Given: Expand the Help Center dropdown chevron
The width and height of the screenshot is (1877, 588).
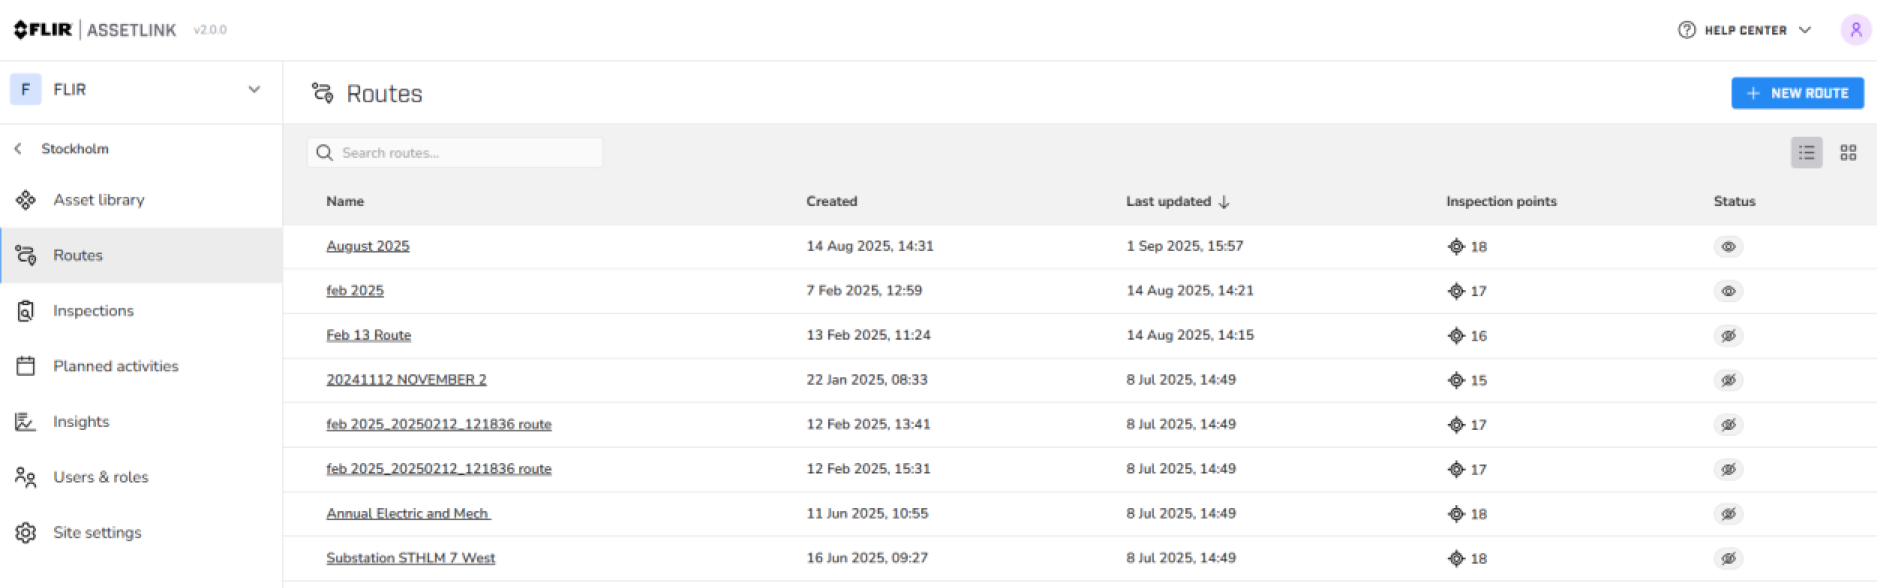Looking at the screenshot, I should pos(1805,30).
